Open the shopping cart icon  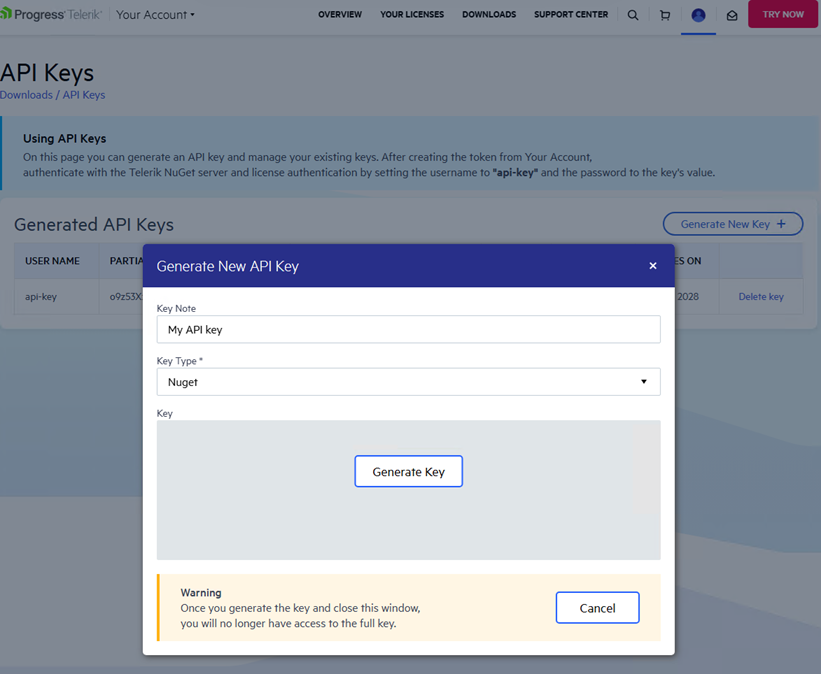(x=664, y=14)
